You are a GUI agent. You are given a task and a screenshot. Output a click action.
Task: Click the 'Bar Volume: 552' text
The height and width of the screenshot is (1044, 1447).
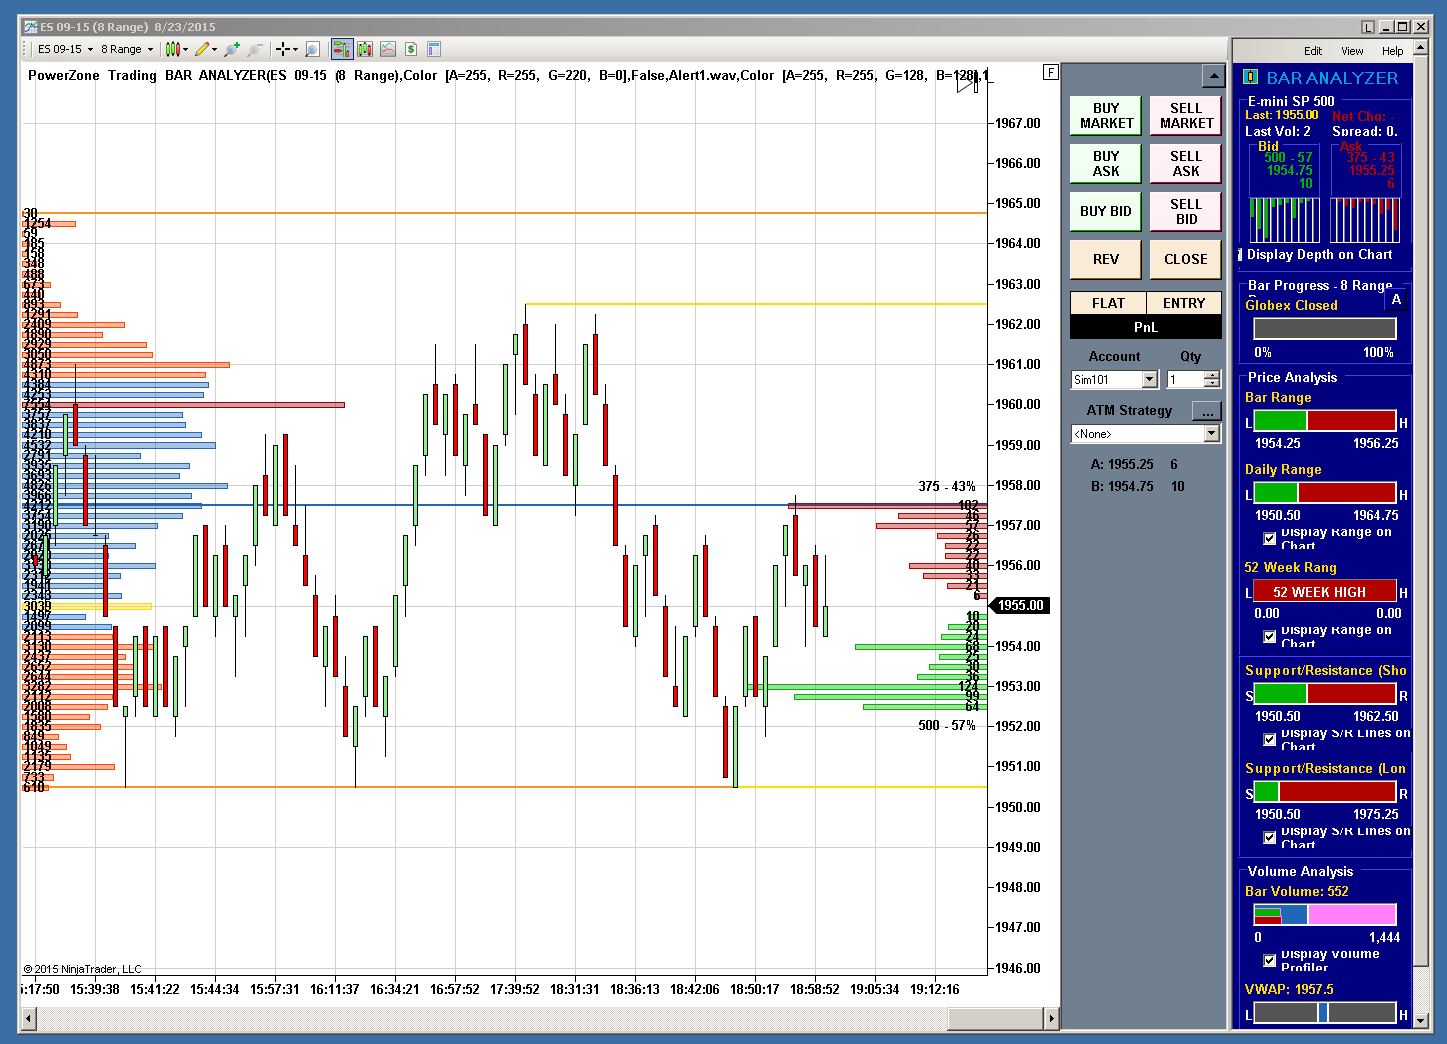point(1297,891)
